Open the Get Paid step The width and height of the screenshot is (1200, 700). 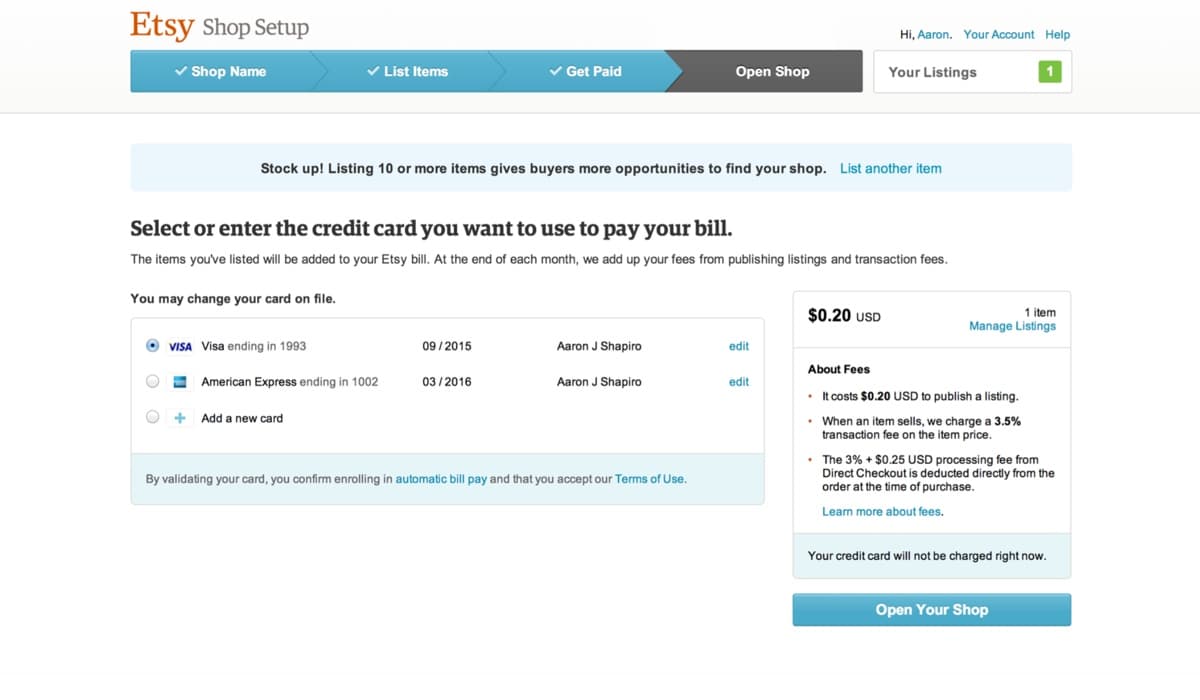point(593,71)
